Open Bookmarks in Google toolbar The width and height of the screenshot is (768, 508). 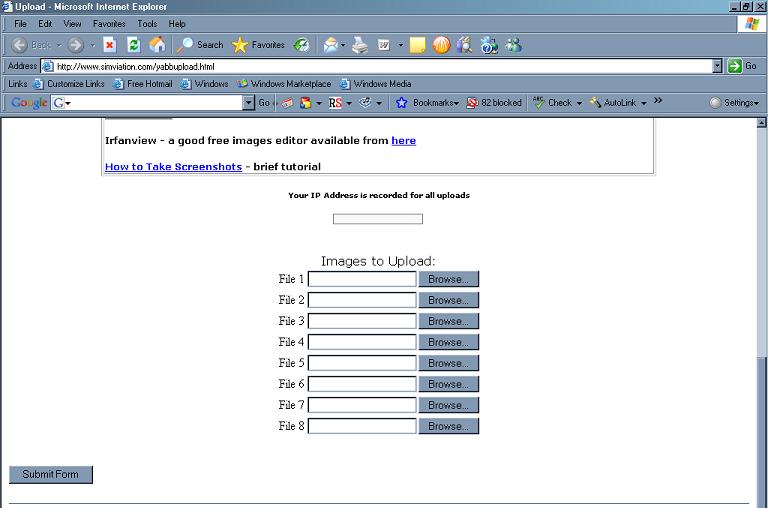[427, 103]
